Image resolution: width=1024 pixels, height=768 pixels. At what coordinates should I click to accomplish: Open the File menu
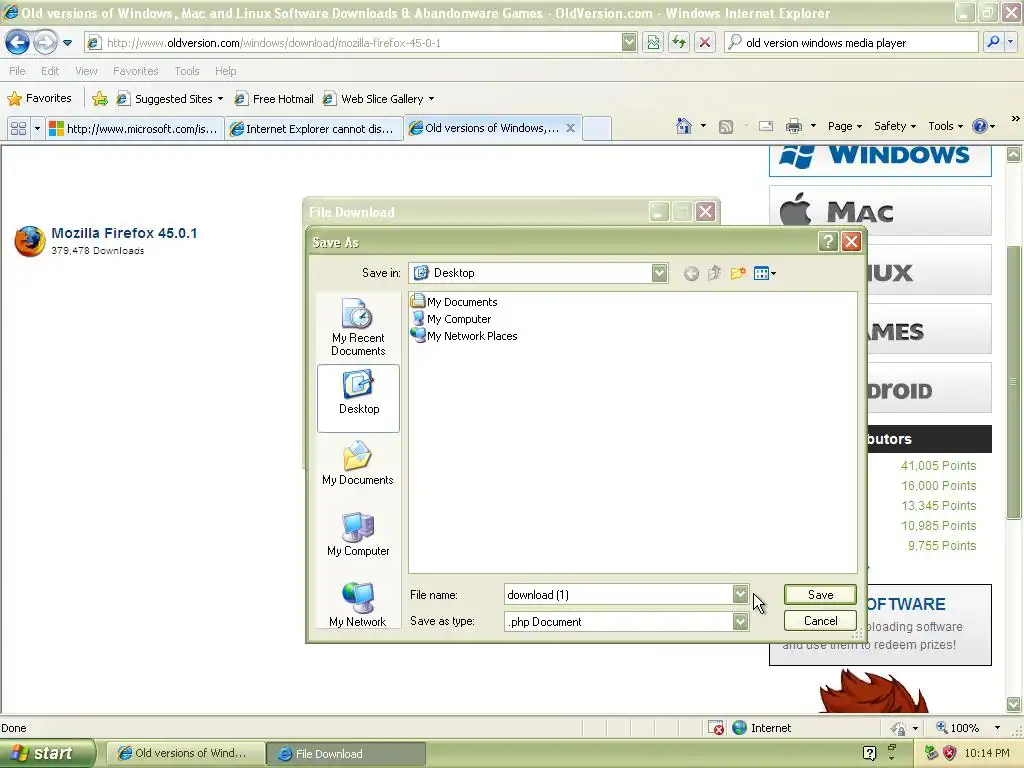(17, 71)
